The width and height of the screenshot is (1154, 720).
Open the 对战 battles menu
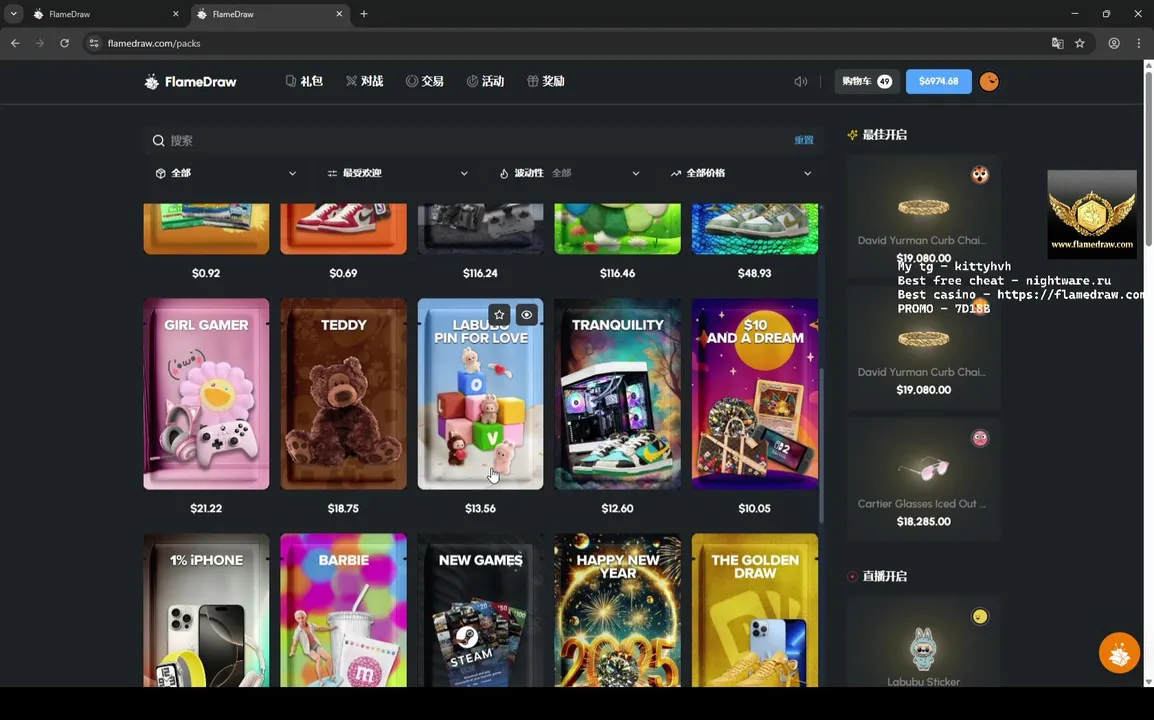tap(364, 81)
